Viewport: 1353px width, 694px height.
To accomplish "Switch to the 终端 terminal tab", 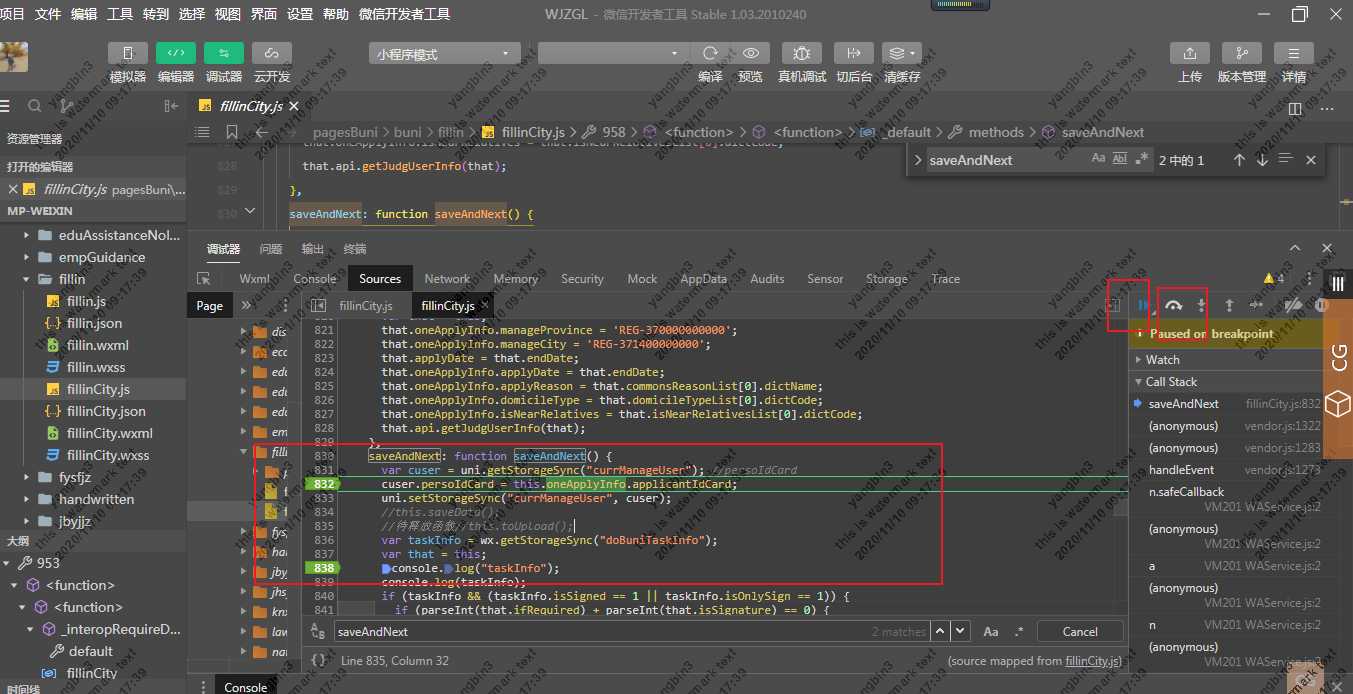I will click(x=355, y=249).
